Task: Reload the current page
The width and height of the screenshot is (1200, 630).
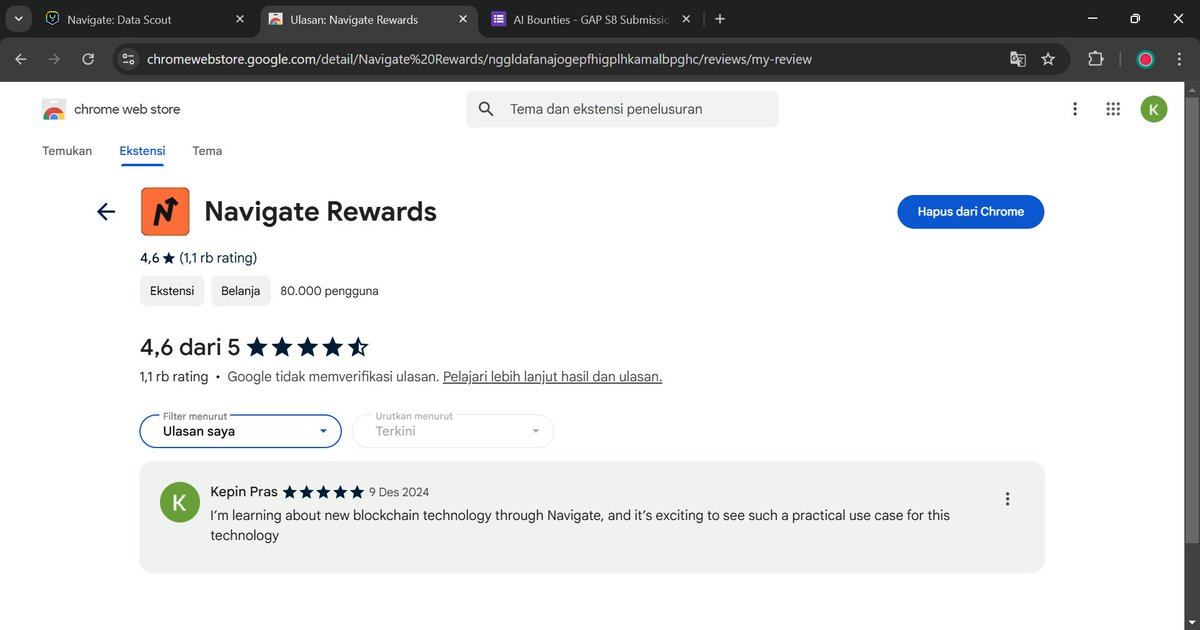Action: coord(88,59)
